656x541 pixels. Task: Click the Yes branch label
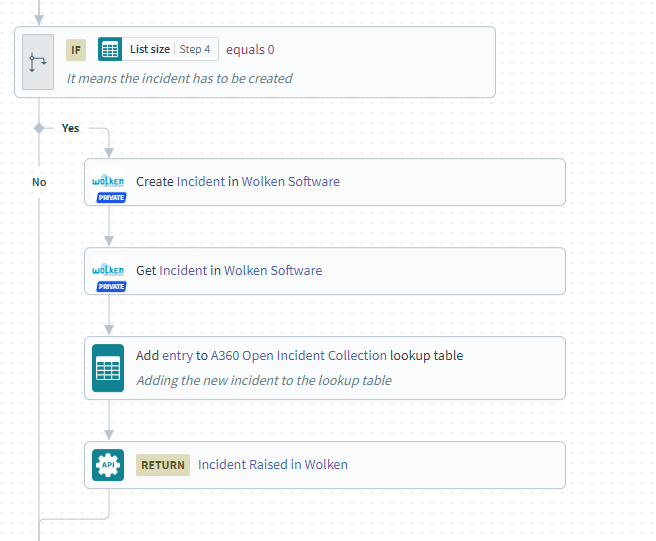point(70,128)
